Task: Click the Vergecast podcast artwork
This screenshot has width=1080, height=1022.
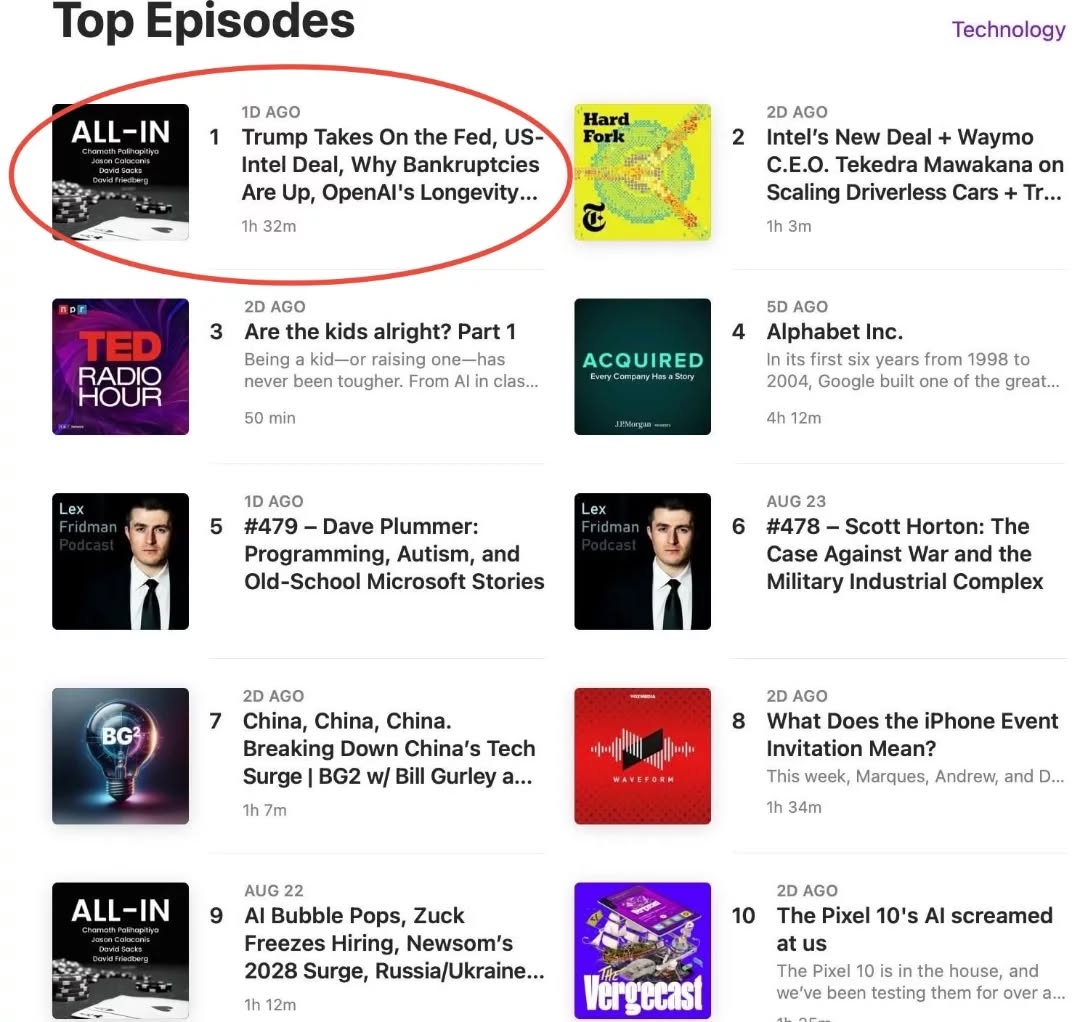Action: tap(643, 950)
